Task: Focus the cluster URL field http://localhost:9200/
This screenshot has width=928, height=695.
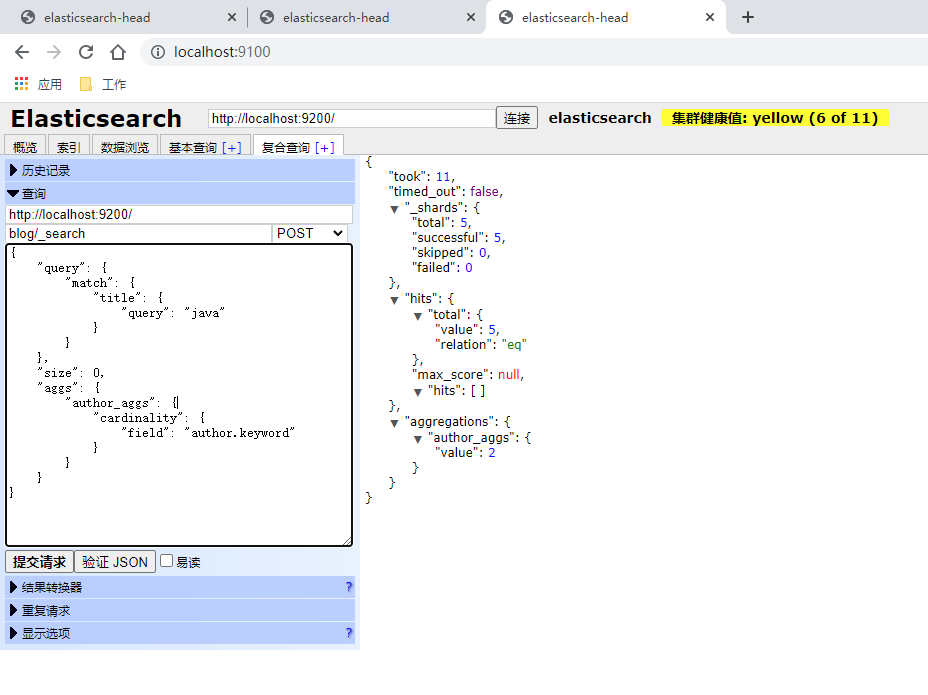Action: (352, 118)
